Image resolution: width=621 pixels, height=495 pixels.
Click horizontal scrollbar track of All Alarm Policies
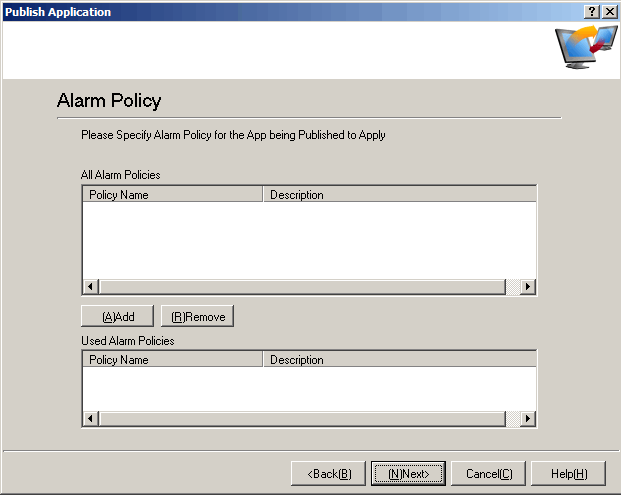[x=300, y=287]
